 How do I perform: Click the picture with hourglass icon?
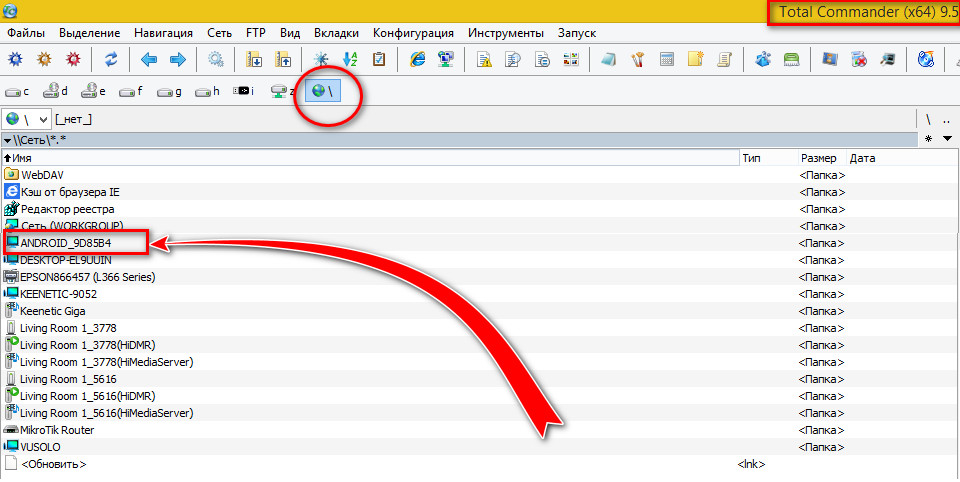(x=830, y=59)
